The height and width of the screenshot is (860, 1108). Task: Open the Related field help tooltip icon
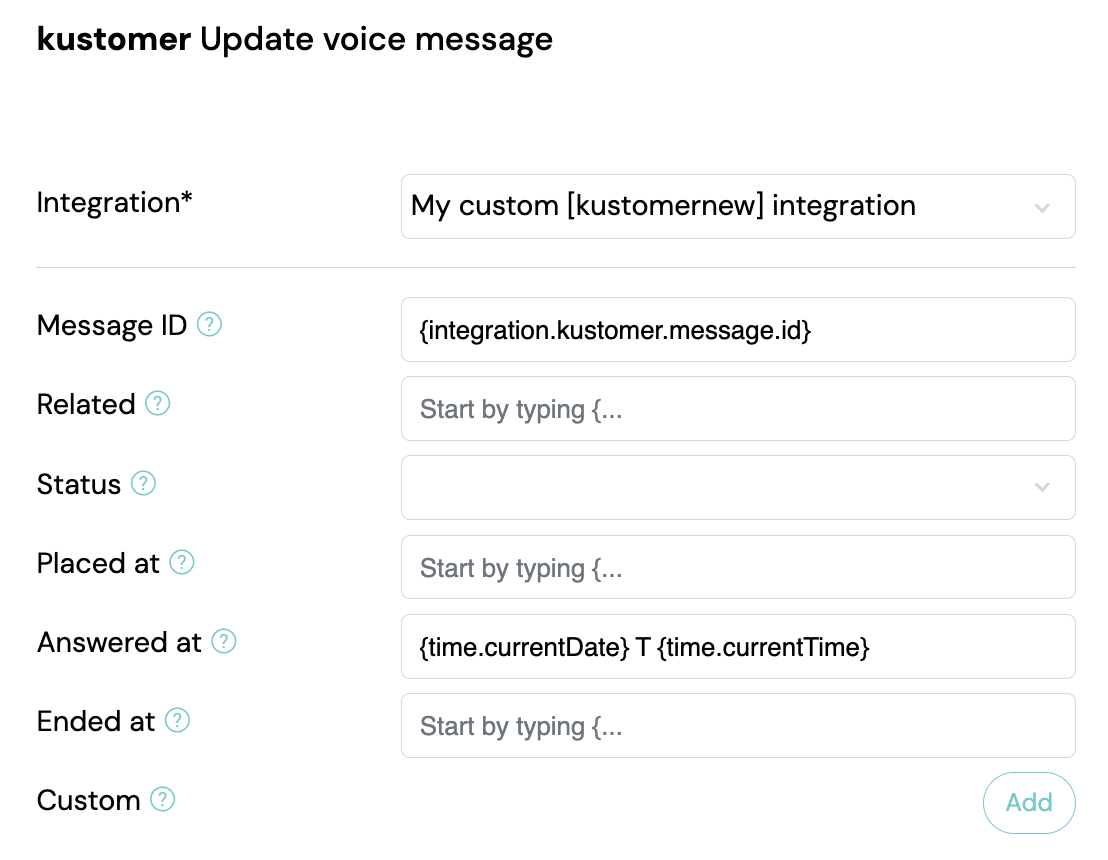158,404
